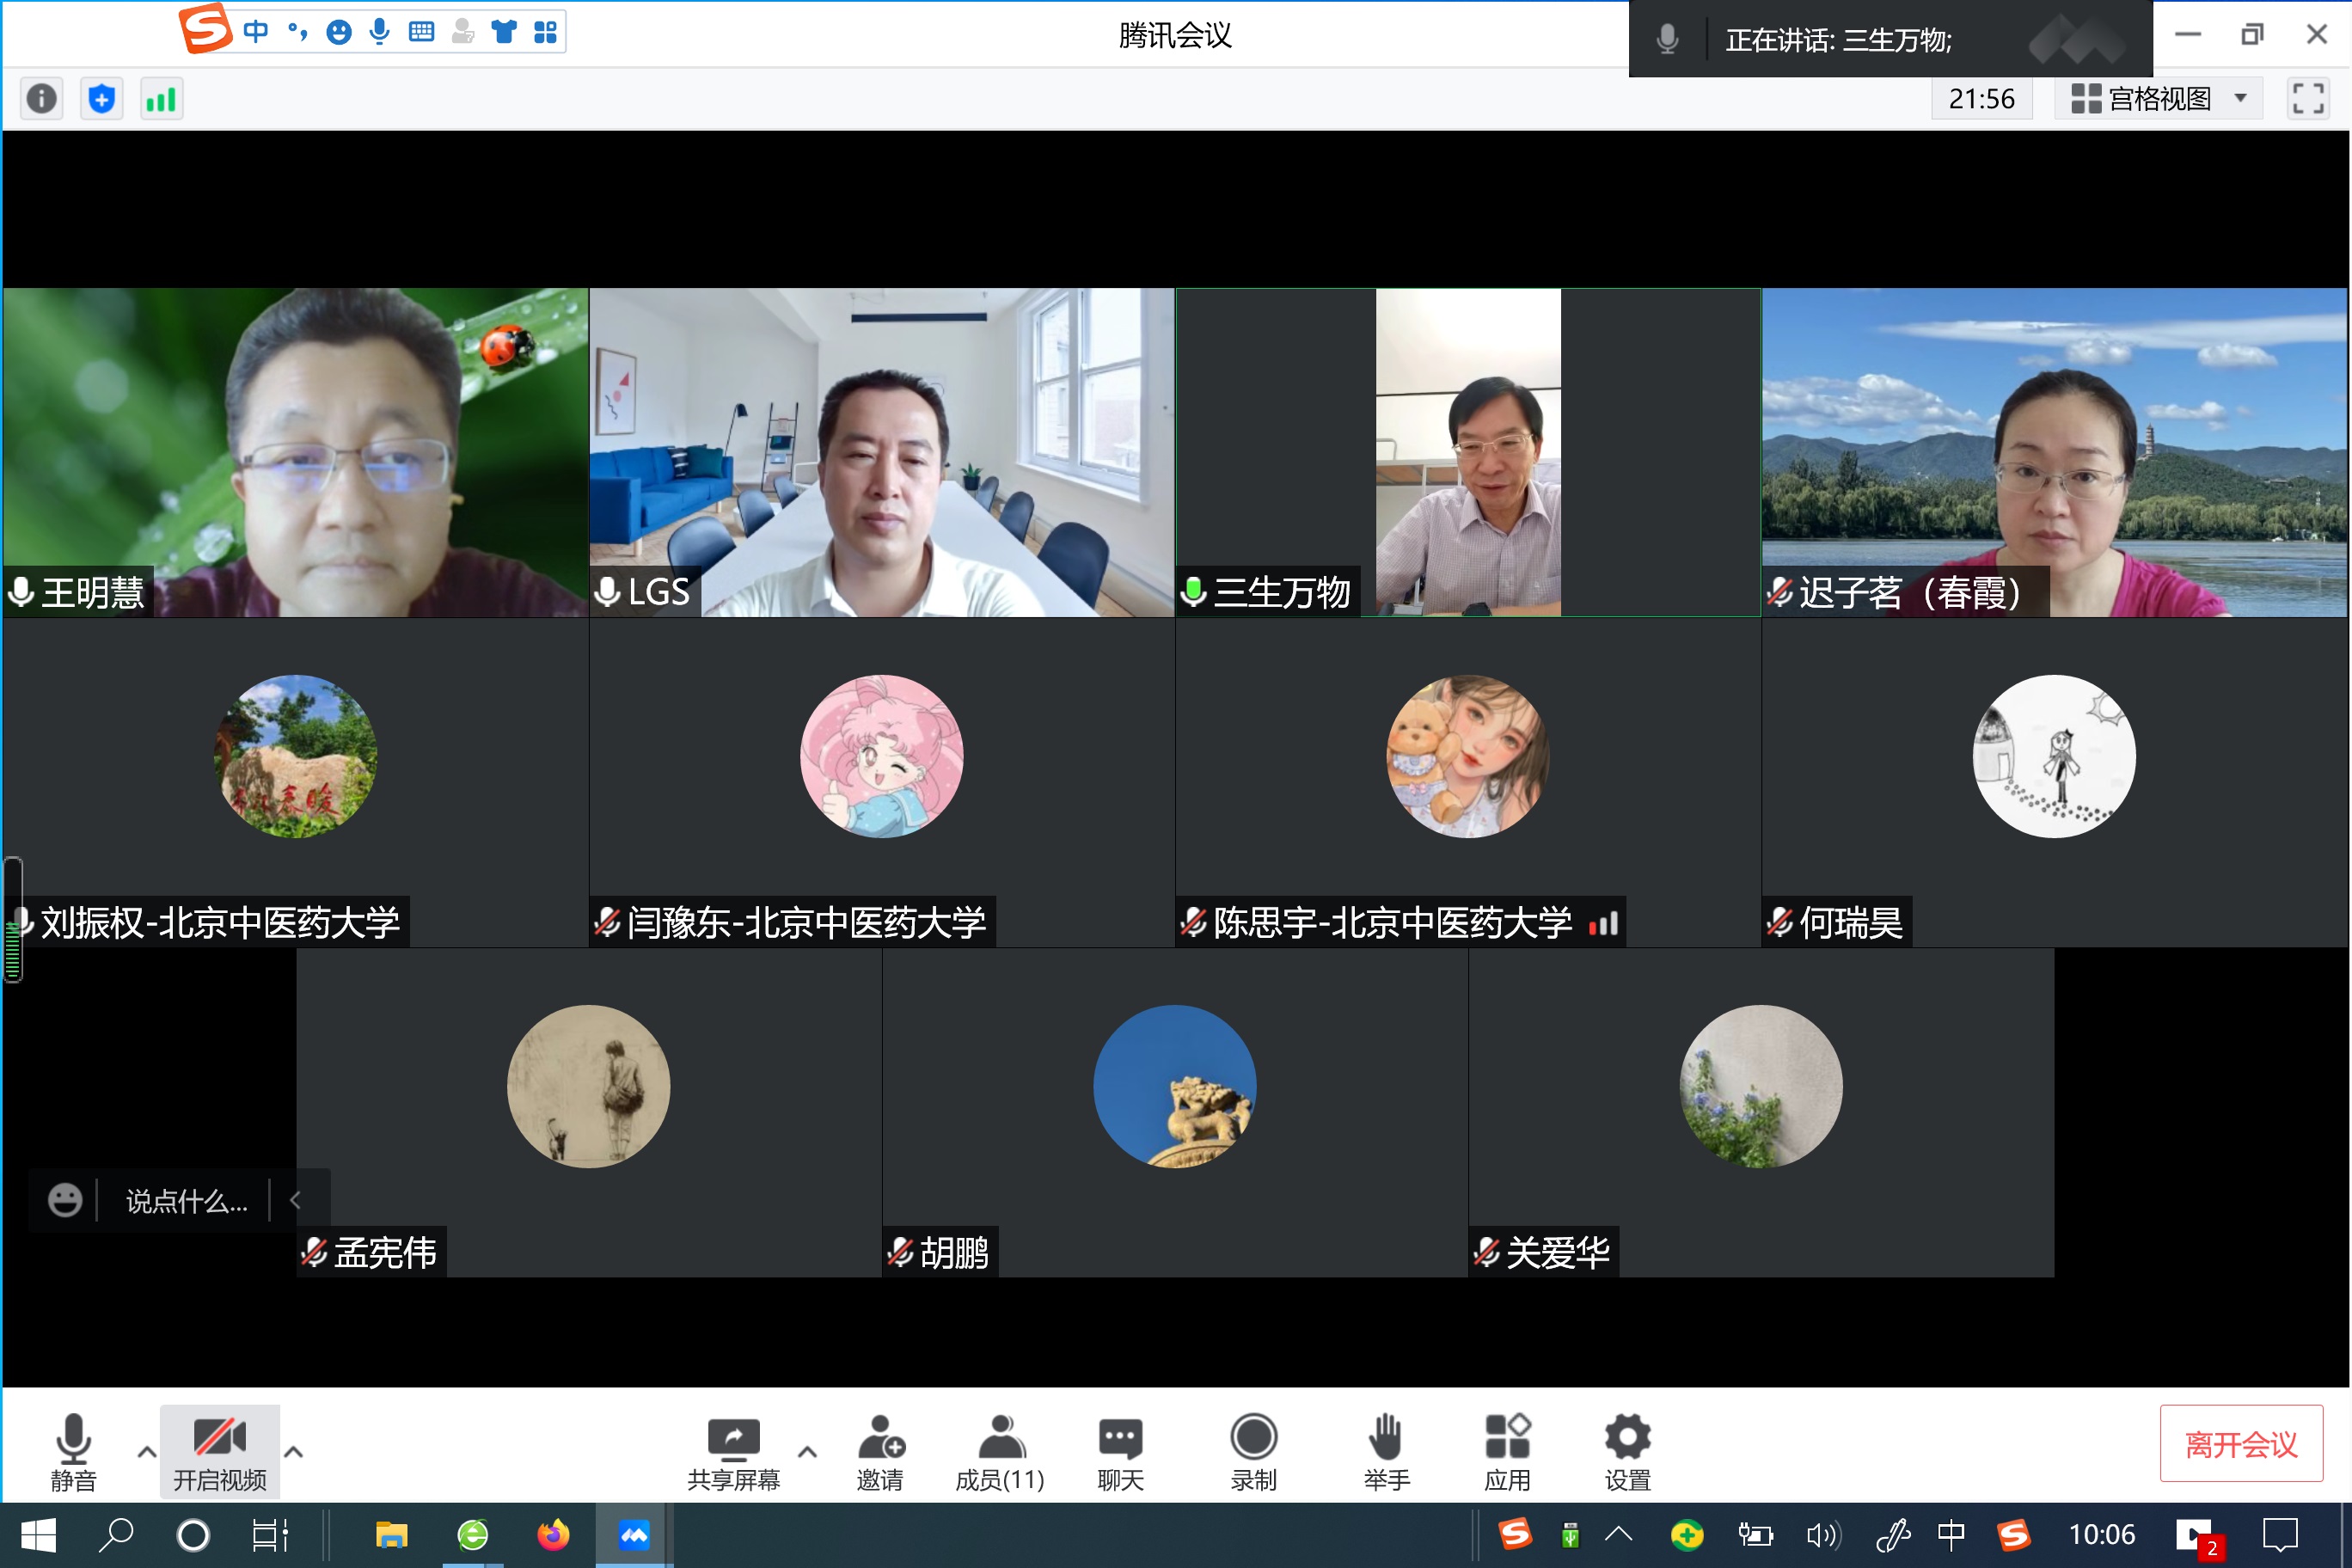
Task: Open Firefox from the Windows taskbar
Action: [x=553, y=1535]
